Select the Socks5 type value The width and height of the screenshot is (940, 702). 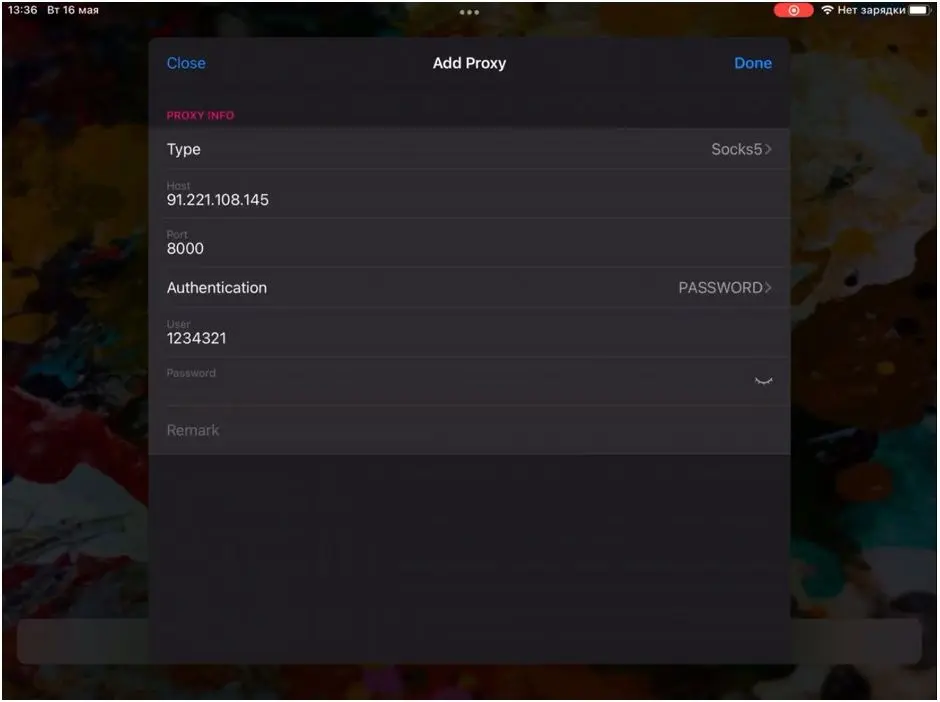click(x=736, y=149)
